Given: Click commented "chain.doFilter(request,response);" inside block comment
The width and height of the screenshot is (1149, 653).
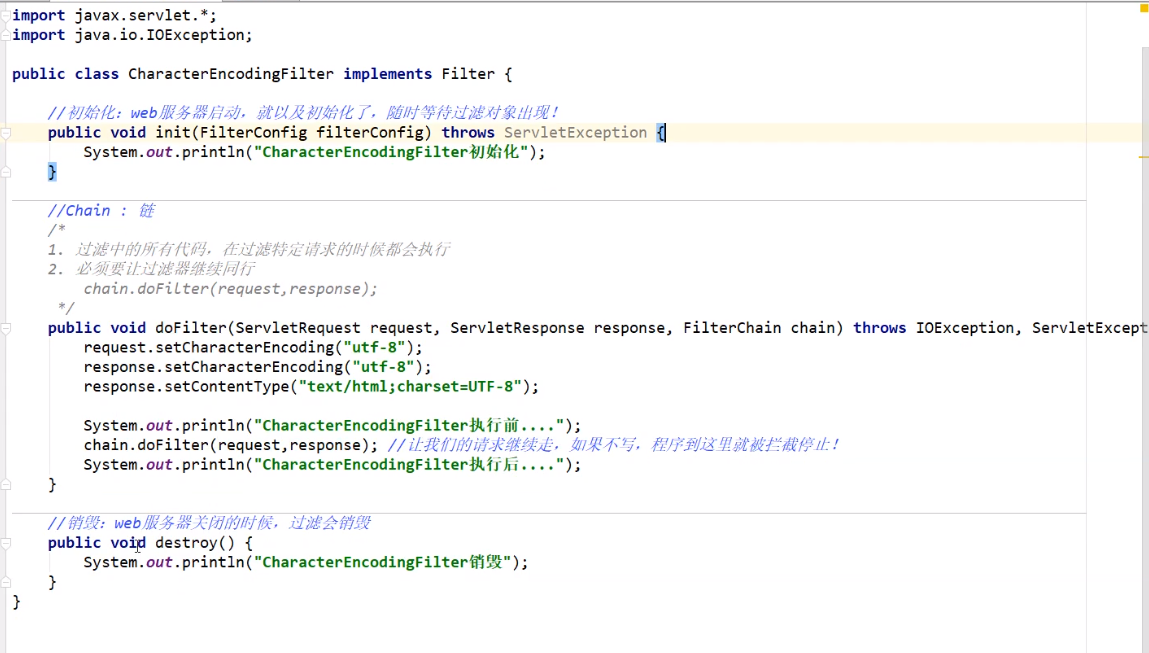Looking at the screenshot, I should (x=230, y=289).
